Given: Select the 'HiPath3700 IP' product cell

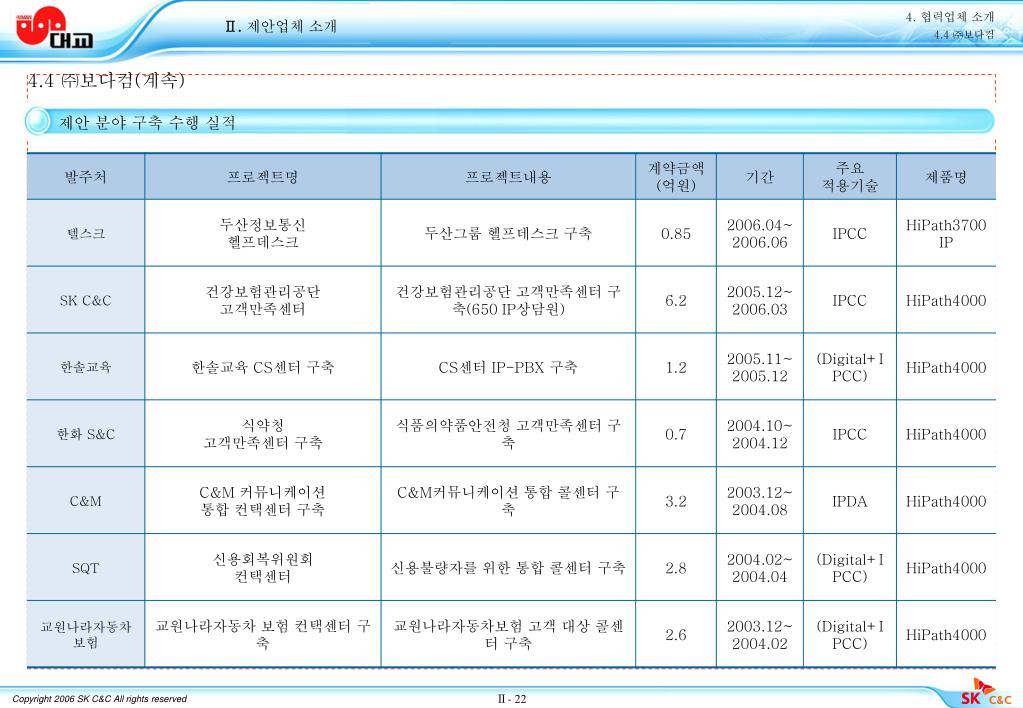Looking at the screenshot, I should pos(946,234).
